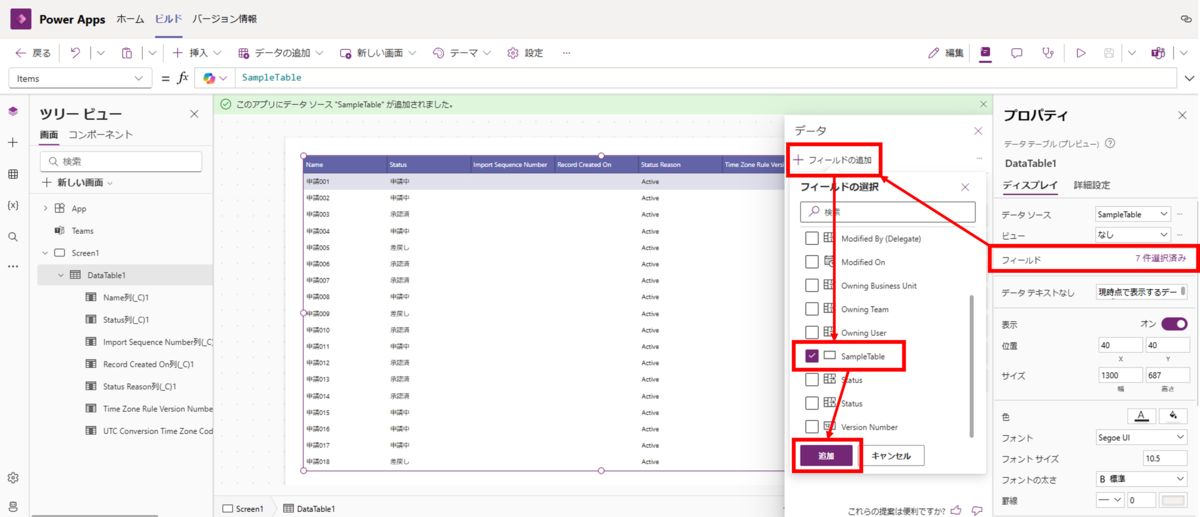Click the Save disk icon
The image size is (1200, 517).
pos(1109,53)
